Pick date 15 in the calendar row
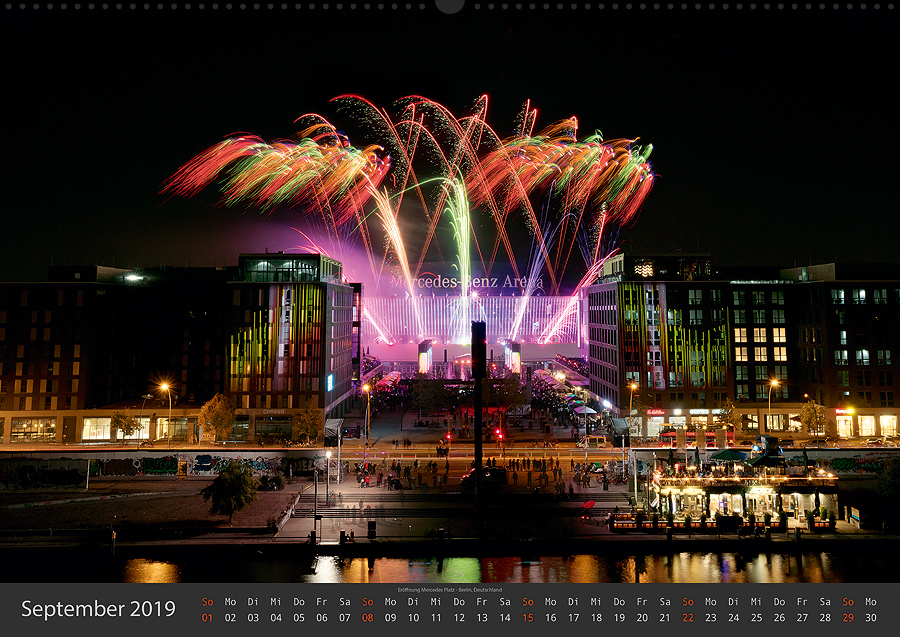900x637 pixels. tap(527, 618)
